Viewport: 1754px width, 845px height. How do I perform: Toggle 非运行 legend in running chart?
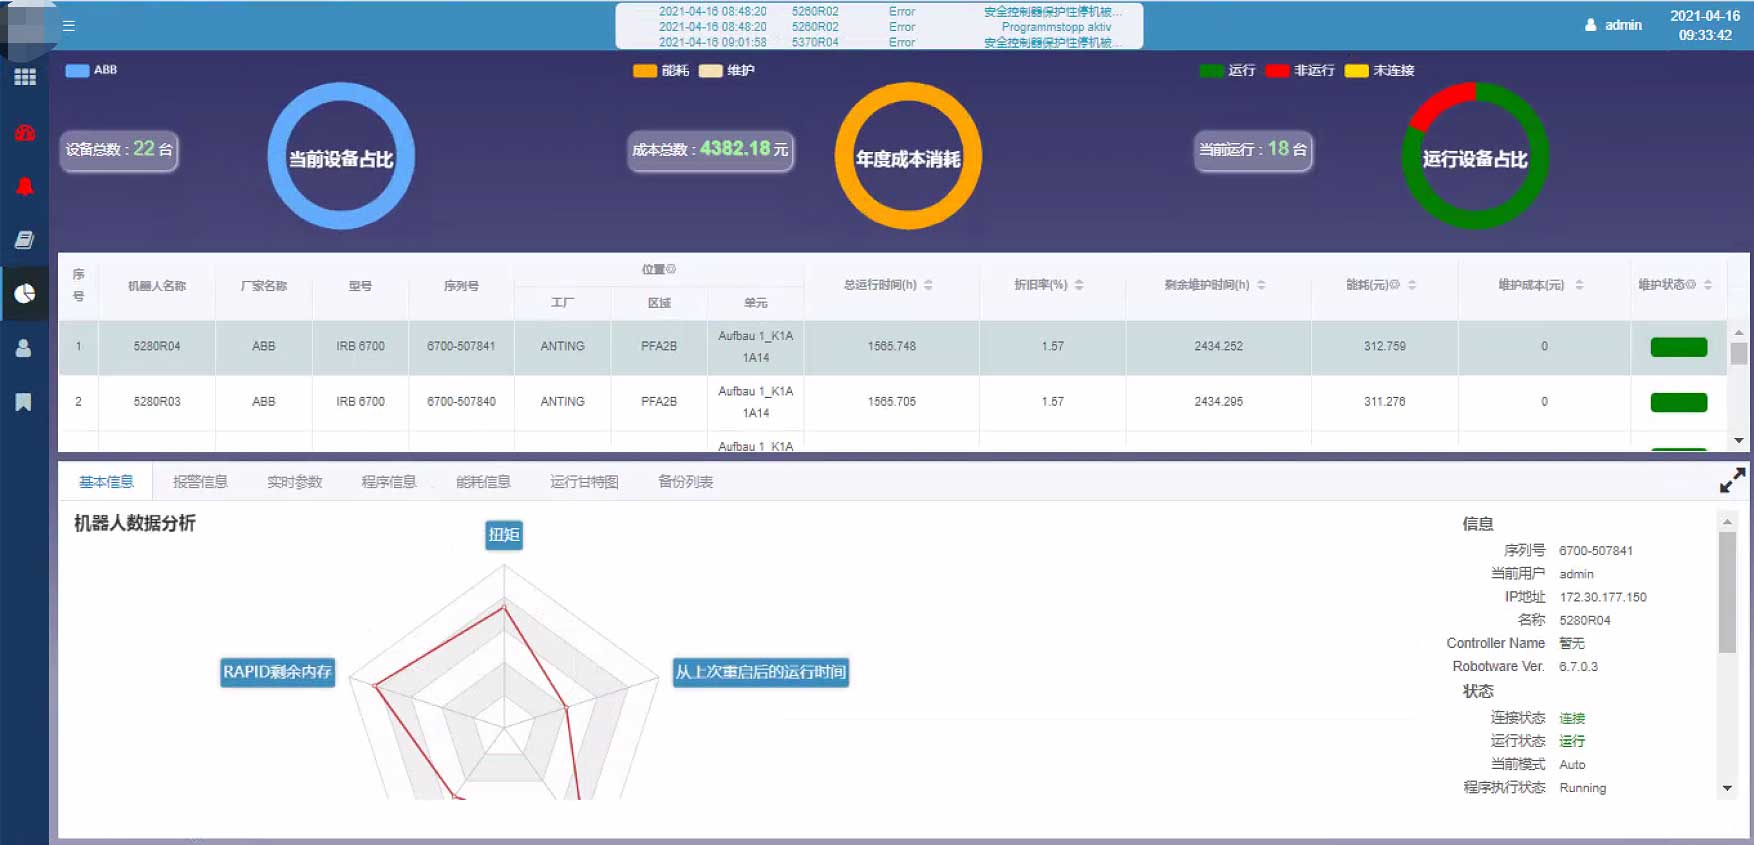point(1299,70)
